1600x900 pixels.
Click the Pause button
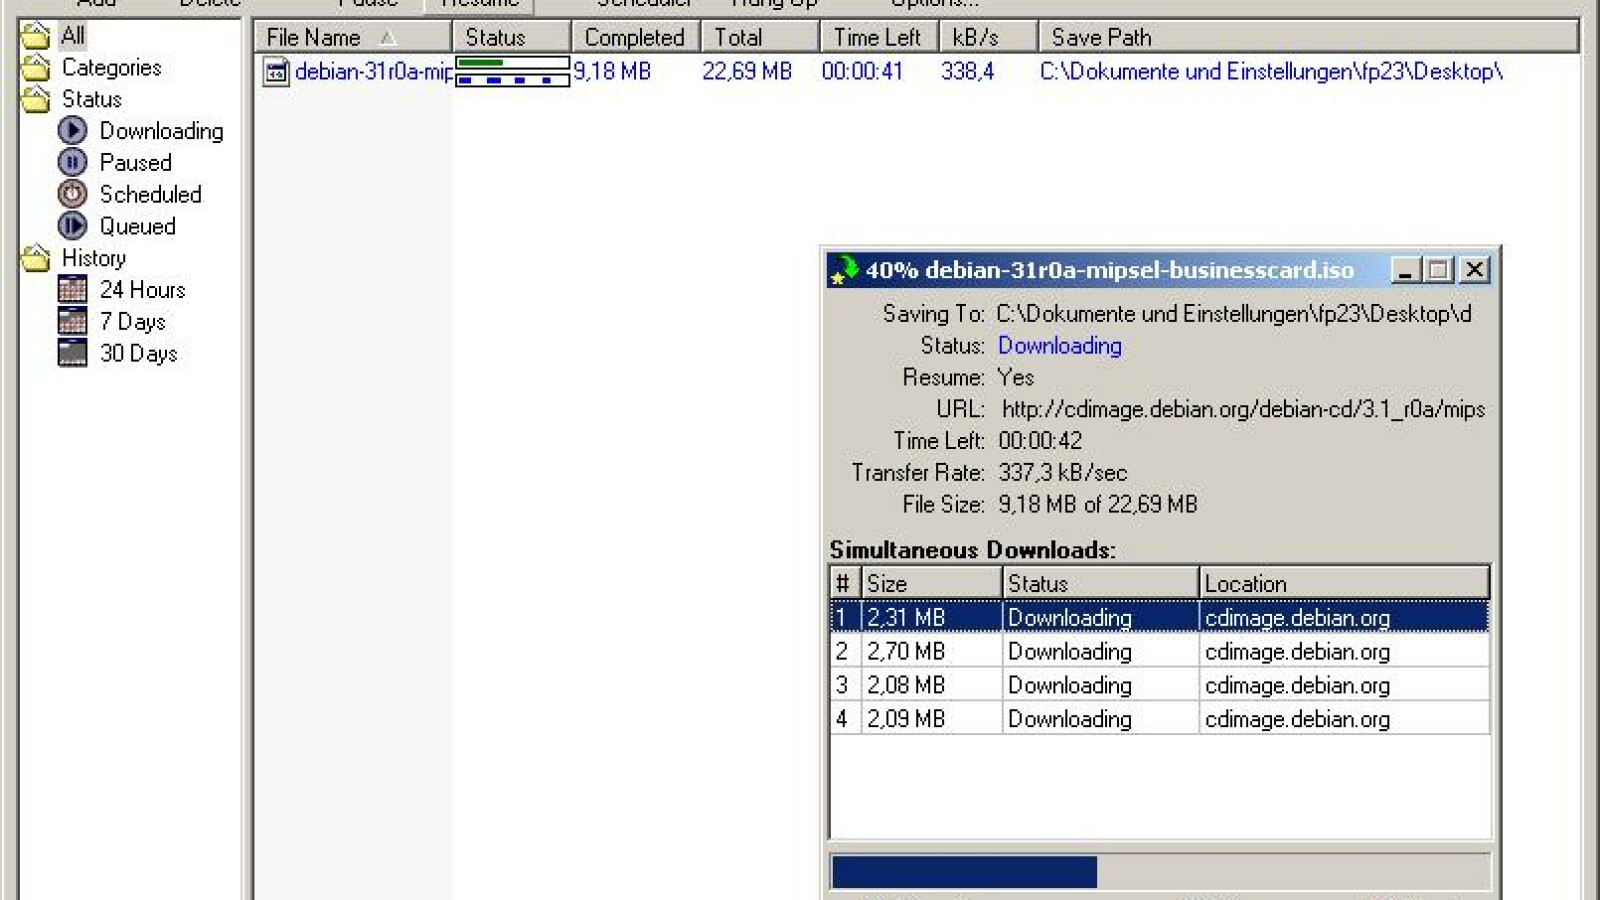click(367, 4)
